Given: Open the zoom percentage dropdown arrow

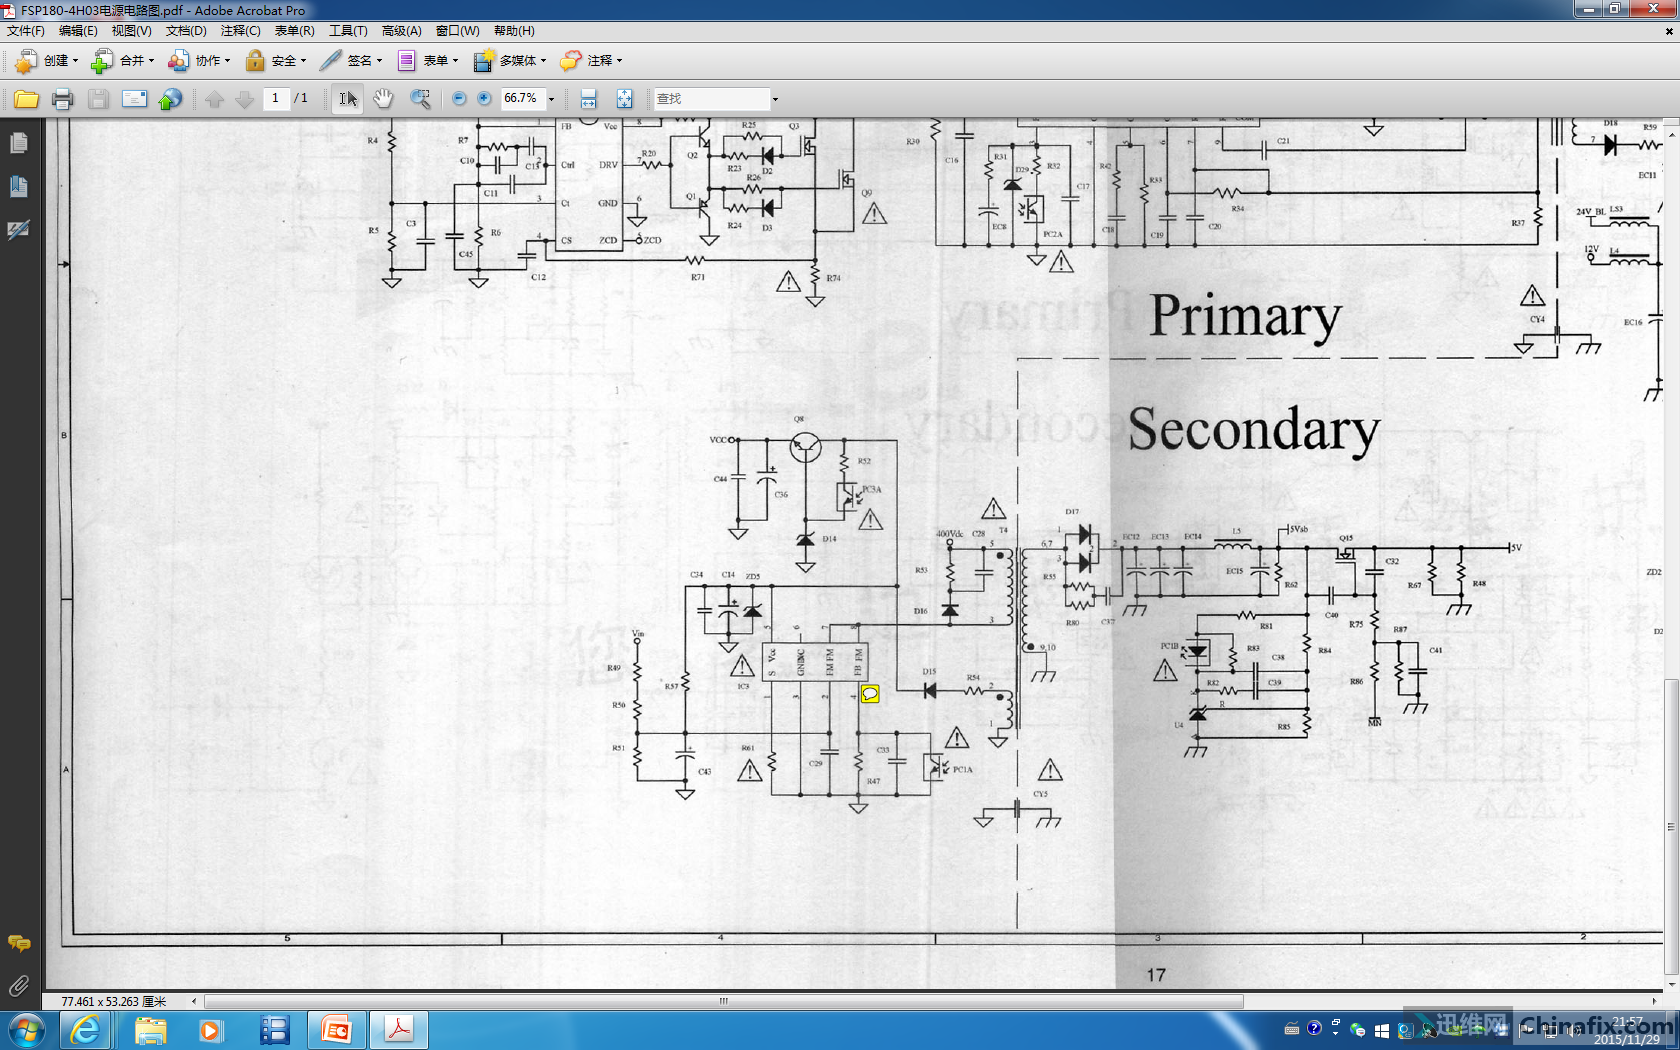Looking at the screenshot, I should (551, 99).
